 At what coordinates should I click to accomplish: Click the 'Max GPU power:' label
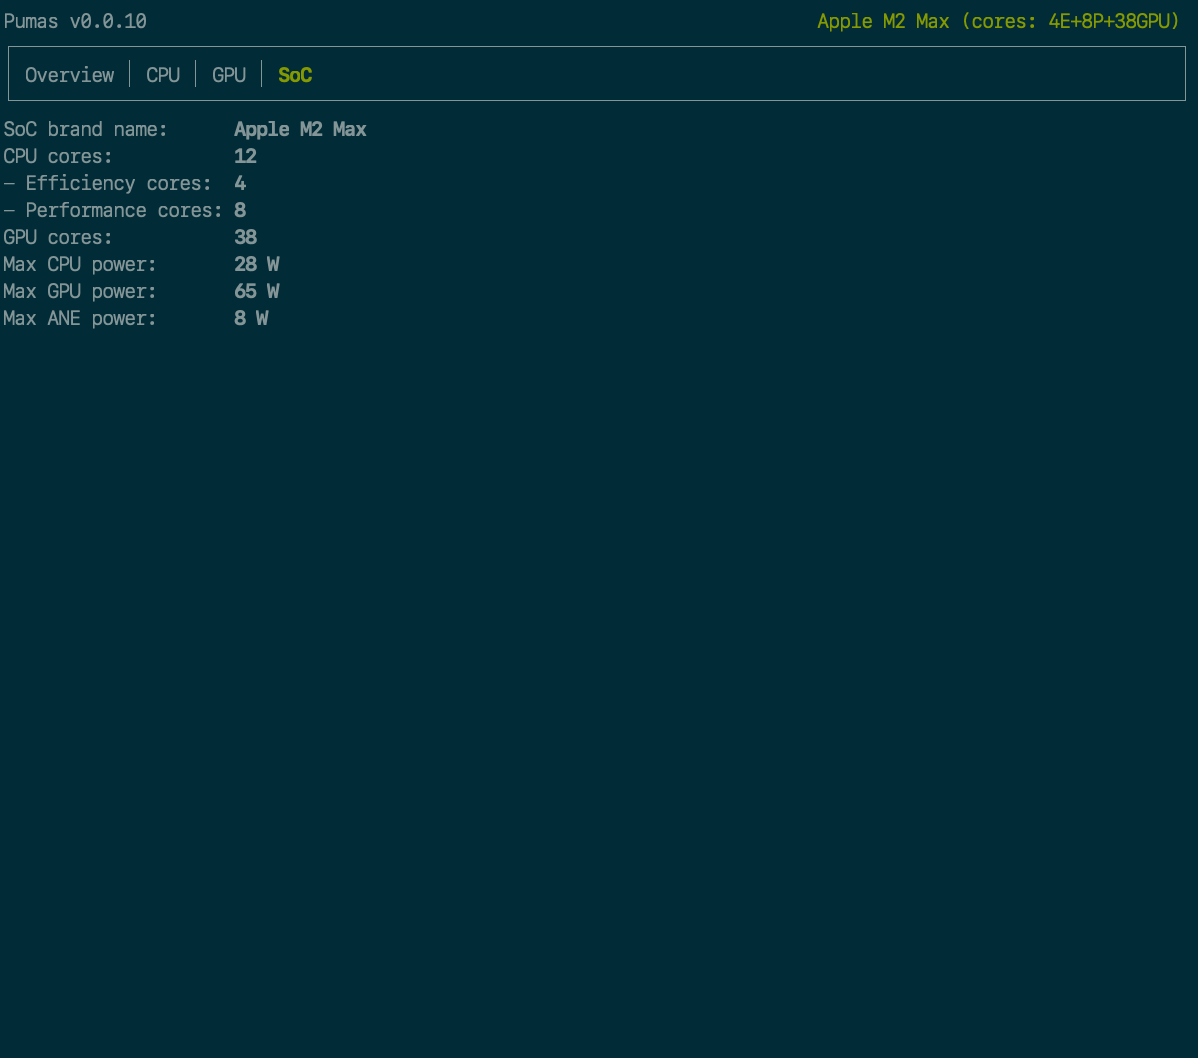[x=80, y=291]
